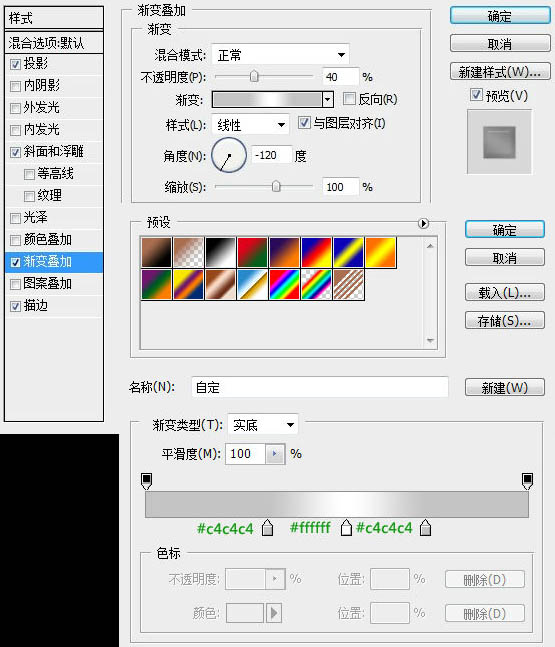Select the rainbow spectrum gradient preset
555x647 pixels.
point(284,284)
